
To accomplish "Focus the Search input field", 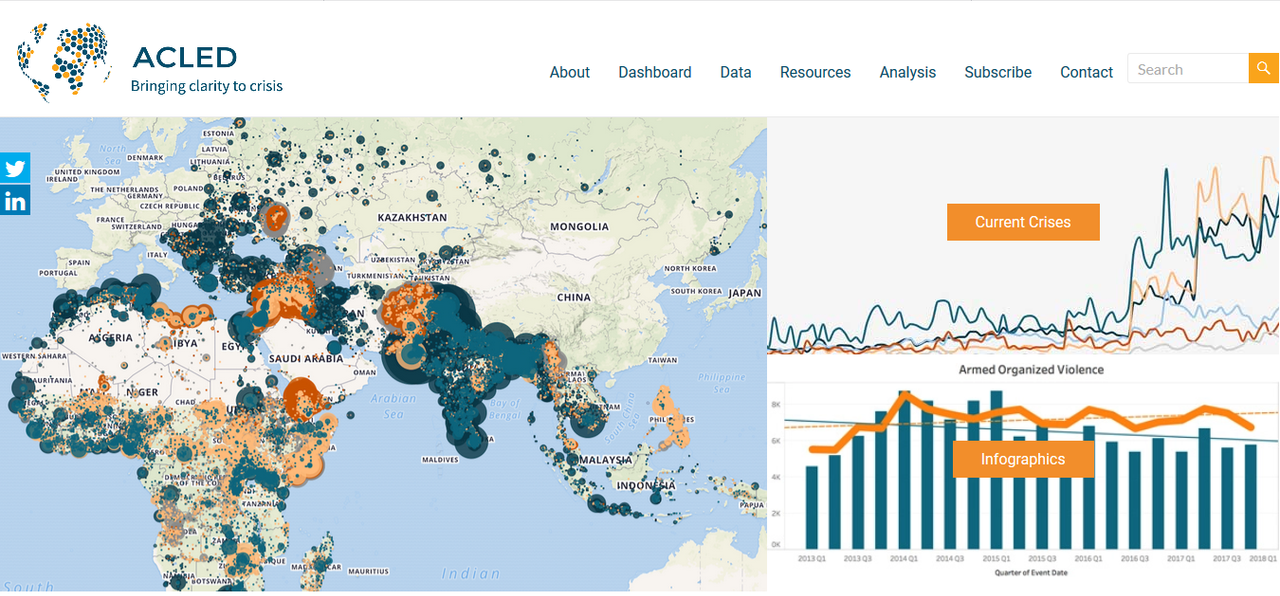I will (1188, 69).
